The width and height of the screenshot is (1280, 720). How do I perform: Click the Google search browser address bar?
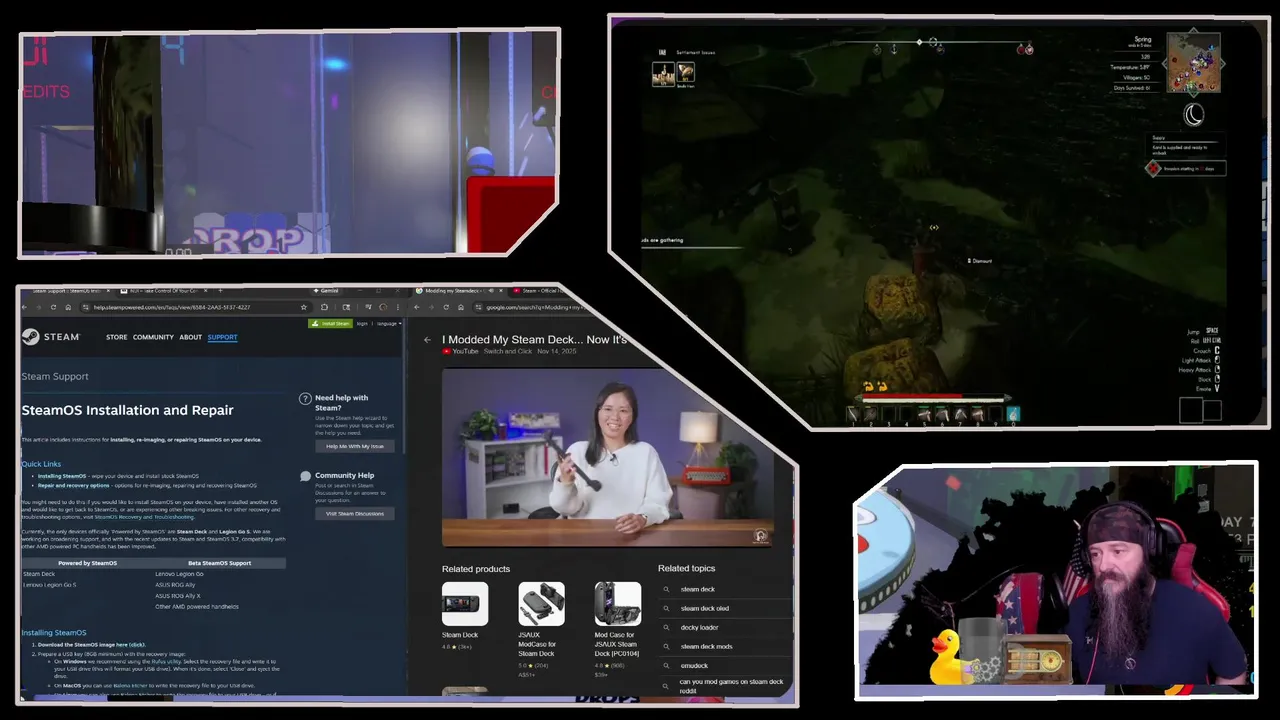coord(531,307)
